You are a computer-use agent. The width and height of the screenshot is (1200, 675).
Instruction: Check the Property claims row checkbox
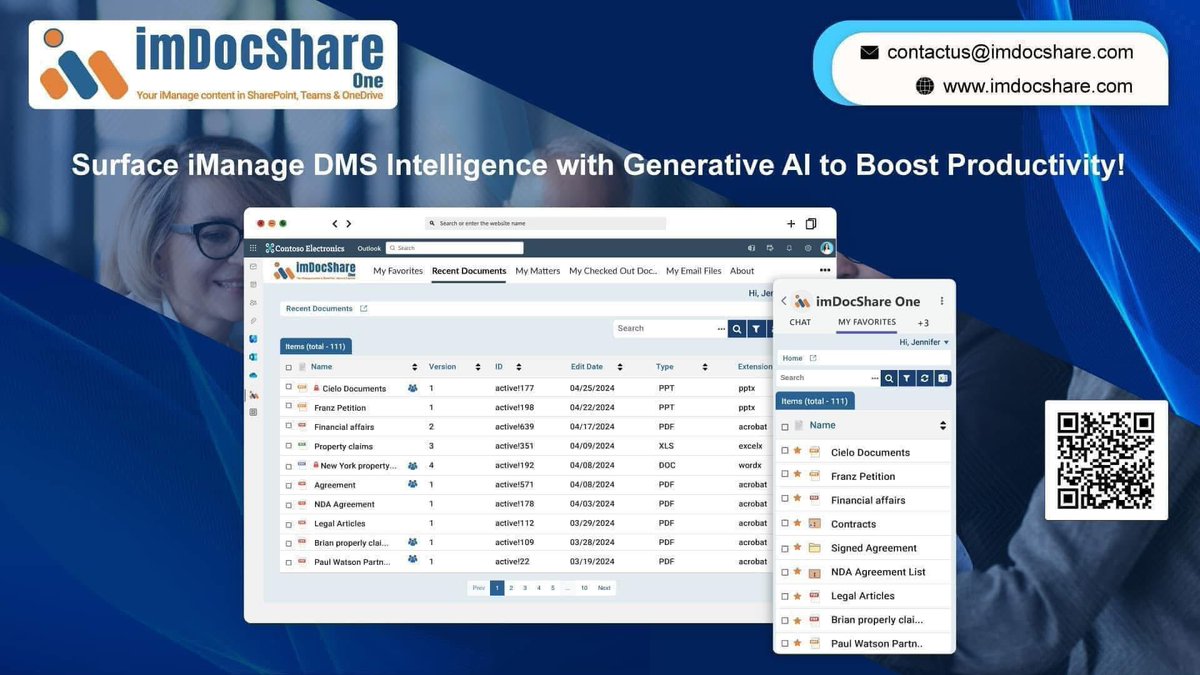click(289, 446)
